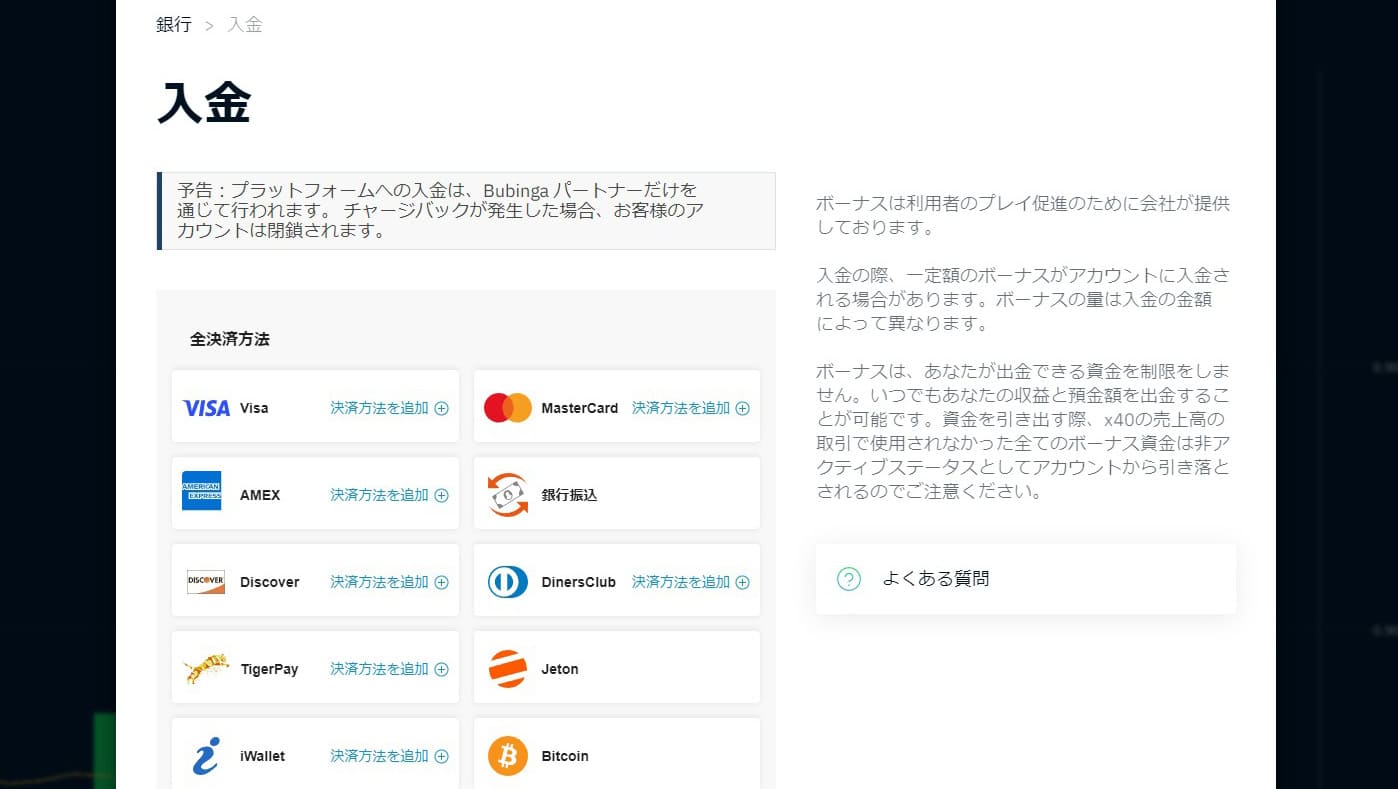Select the DinersClub payment label
Viewport: 1398px width, 789px height.
coord(579,582)
